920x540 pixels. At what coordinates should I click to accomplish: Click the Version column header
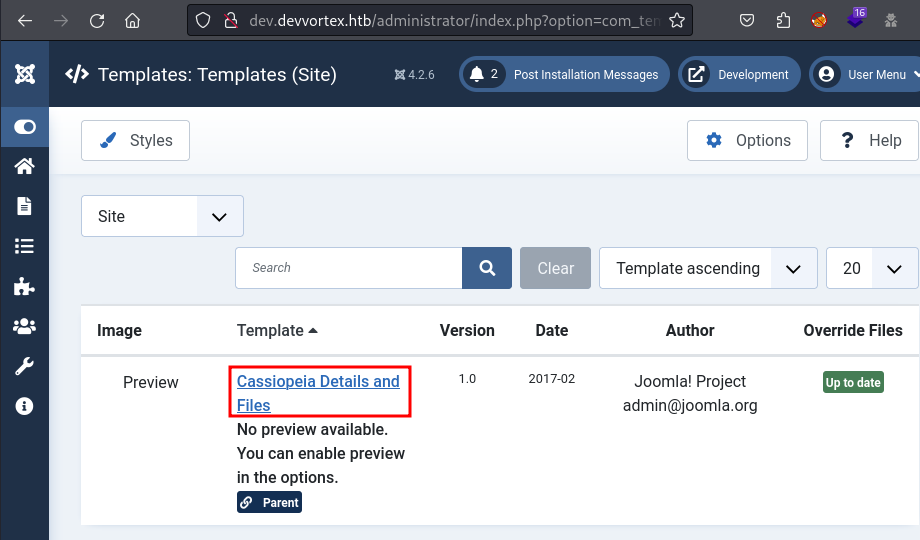(467, 330)
